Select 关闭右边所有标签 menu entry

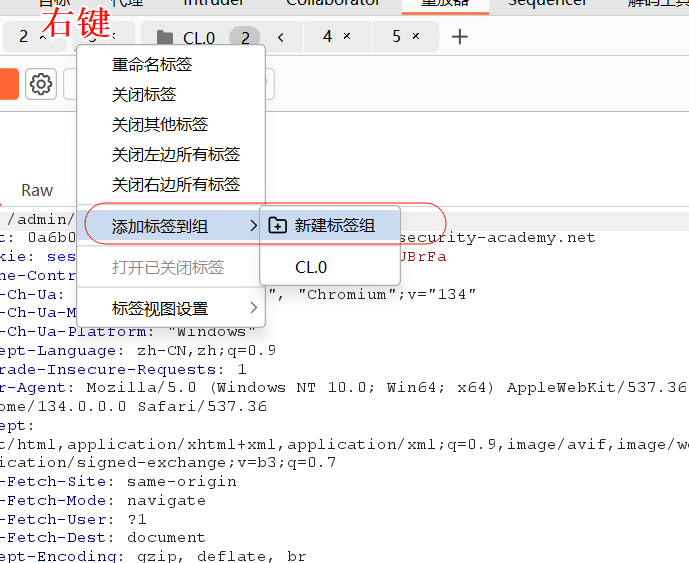pyautogui.click(x=171, y=184)
